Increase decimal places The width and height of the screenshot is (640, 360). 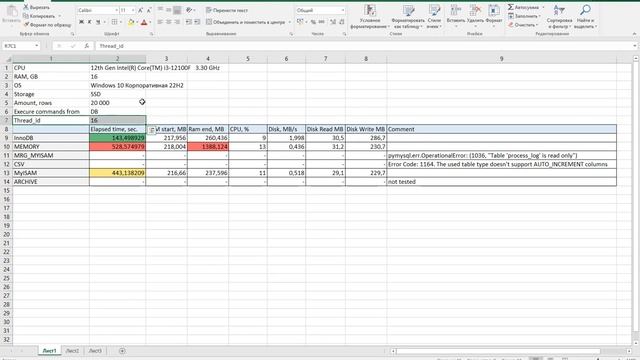pos(333,22)
